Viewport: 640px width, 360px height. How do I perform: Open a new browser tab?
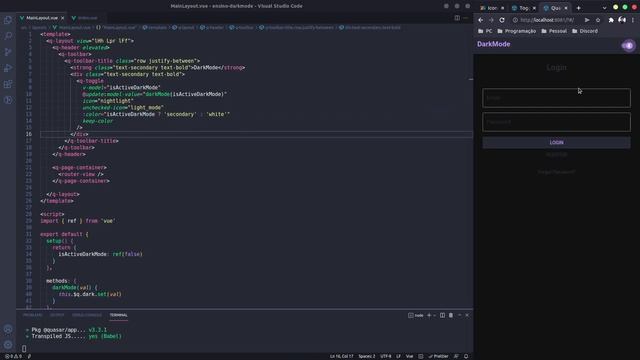click(x=578, y=8)
